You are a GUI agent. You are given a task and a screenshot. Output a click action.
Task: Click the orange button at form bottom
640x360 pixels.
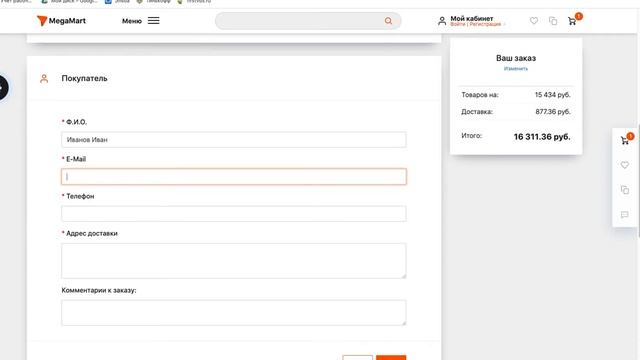[x=391, y=358]
